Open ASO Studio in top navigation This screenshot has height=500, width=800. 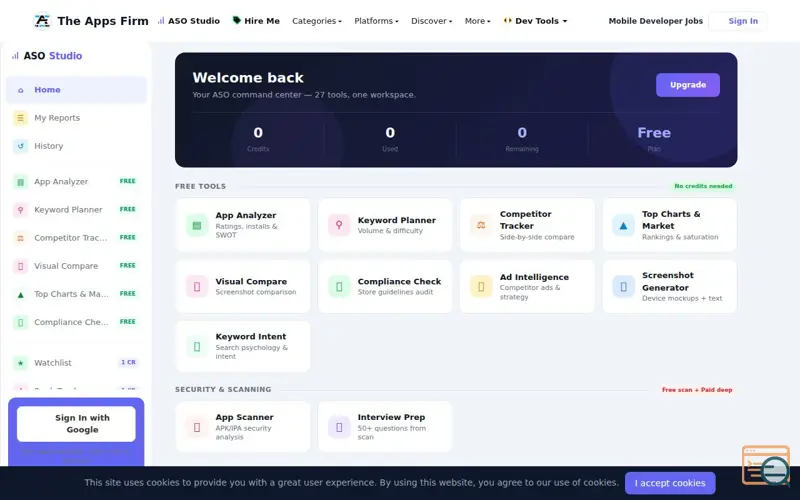pos(189,21)
